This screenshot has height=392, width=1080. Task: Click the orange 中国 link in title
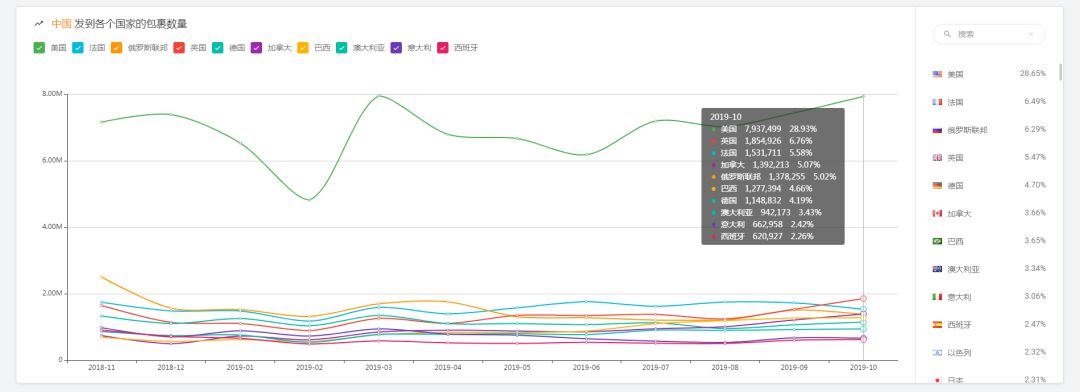[x=61, y=23]
